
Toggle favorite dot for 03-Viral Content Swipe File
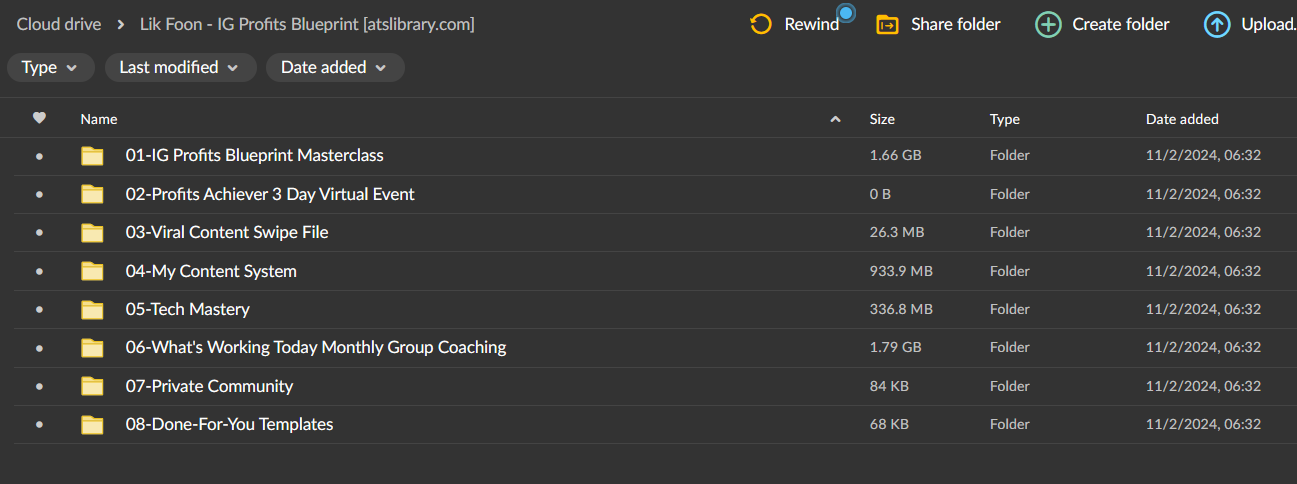click(x=39, y=233)
